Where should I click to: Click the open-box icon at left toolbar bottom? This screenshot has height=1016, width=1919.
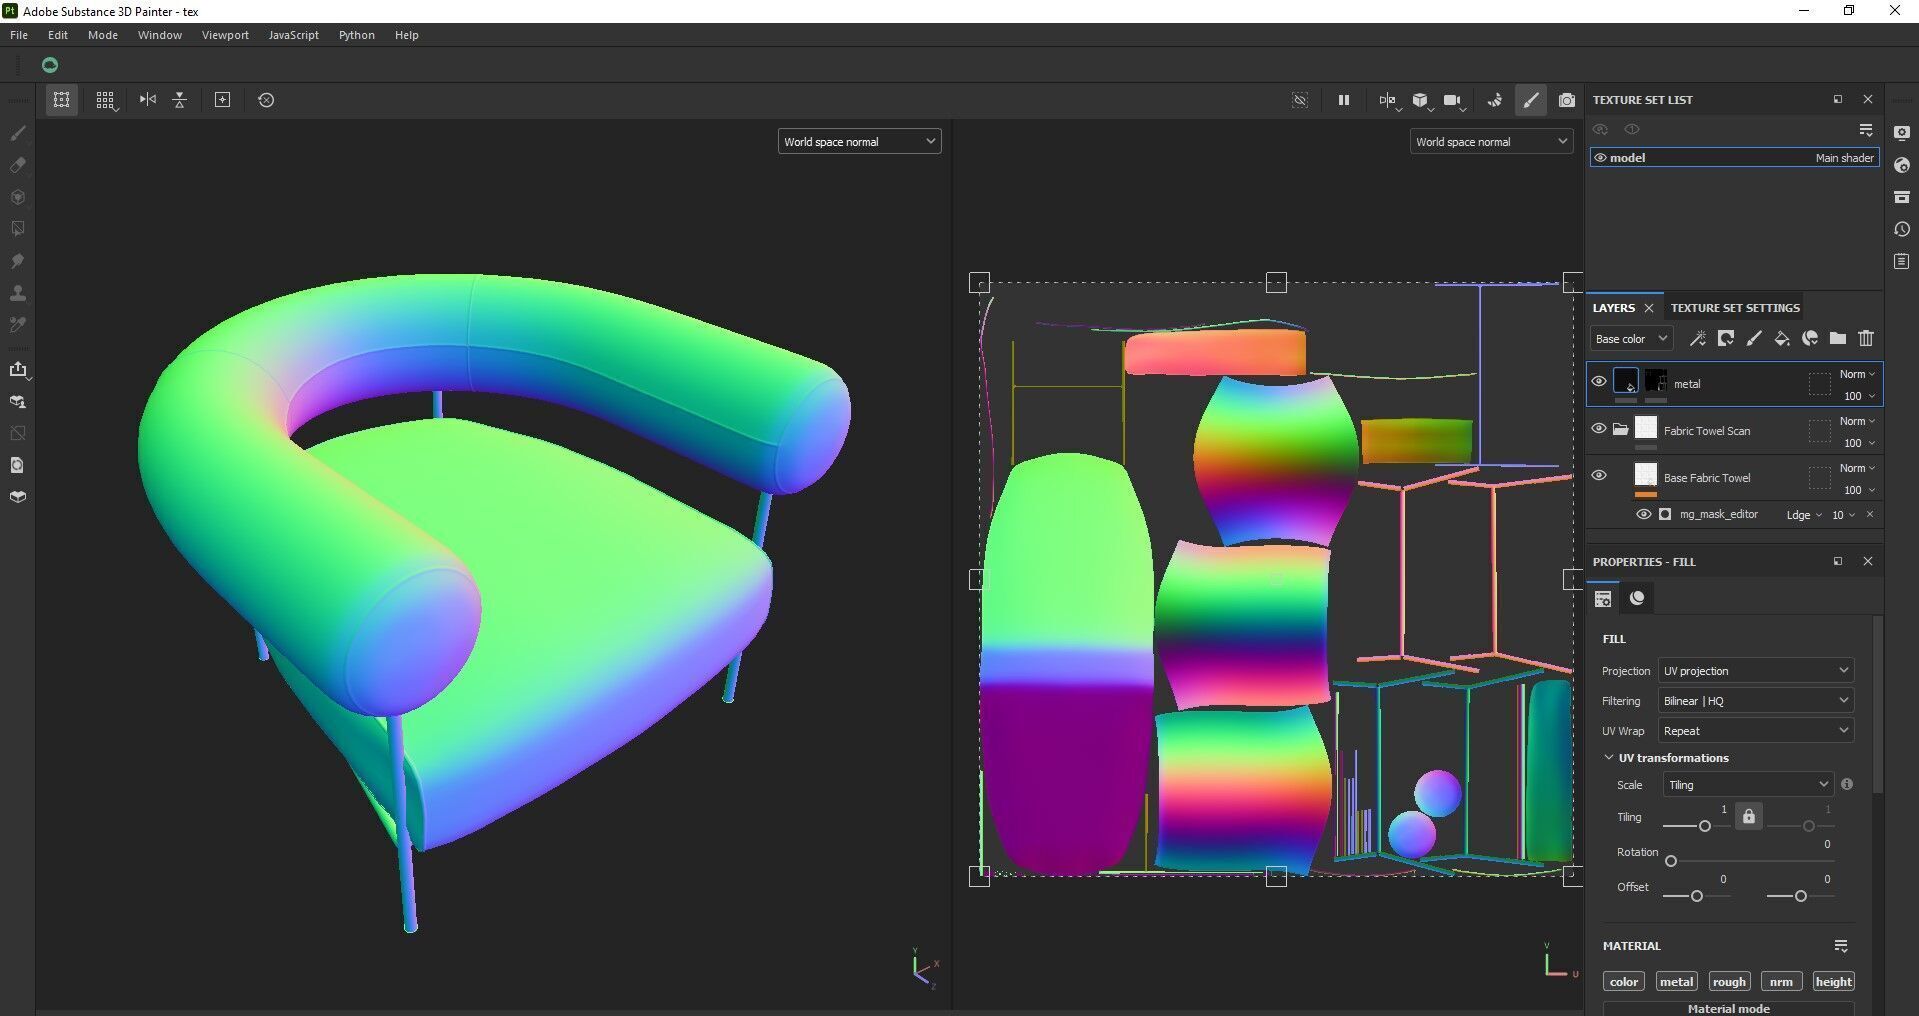pos(18,497)
